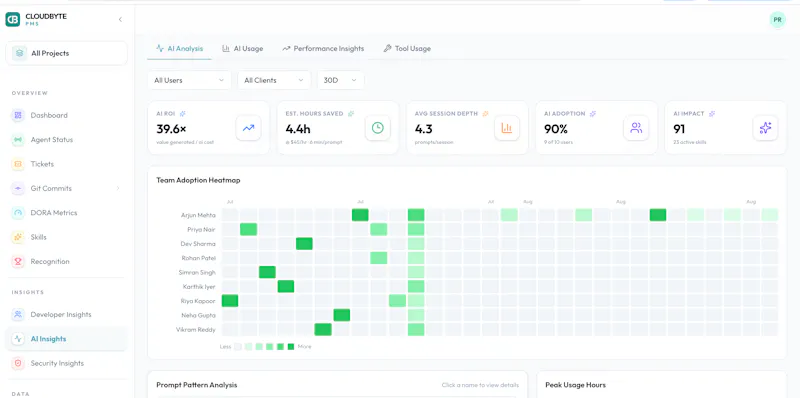Open the All Users dropdown
Viewport: 800px width, 398px height.
point(189,80)
